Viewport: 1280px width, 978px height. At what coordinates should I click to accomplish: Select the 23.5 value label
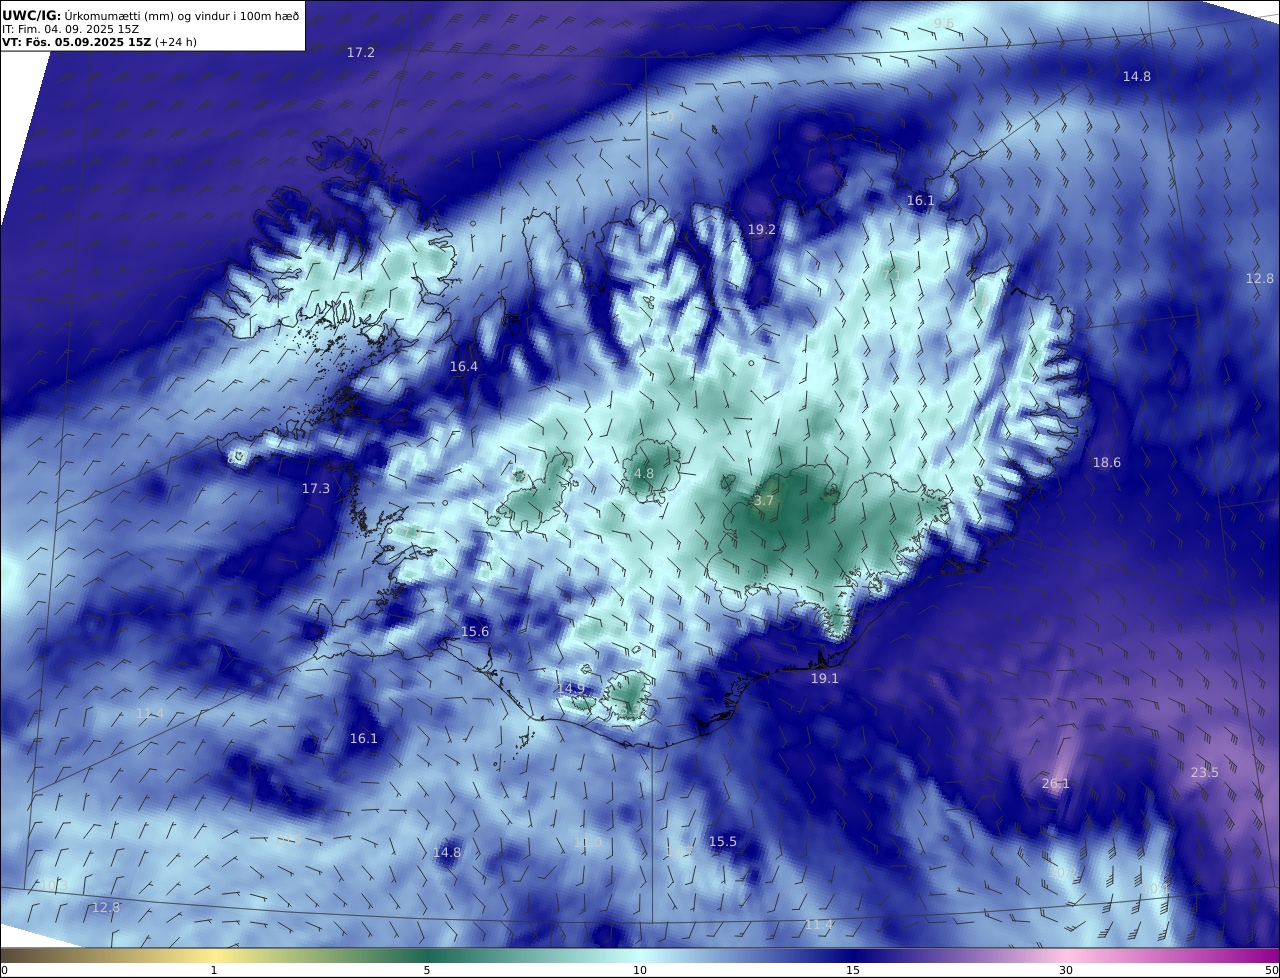point(1205,773)
